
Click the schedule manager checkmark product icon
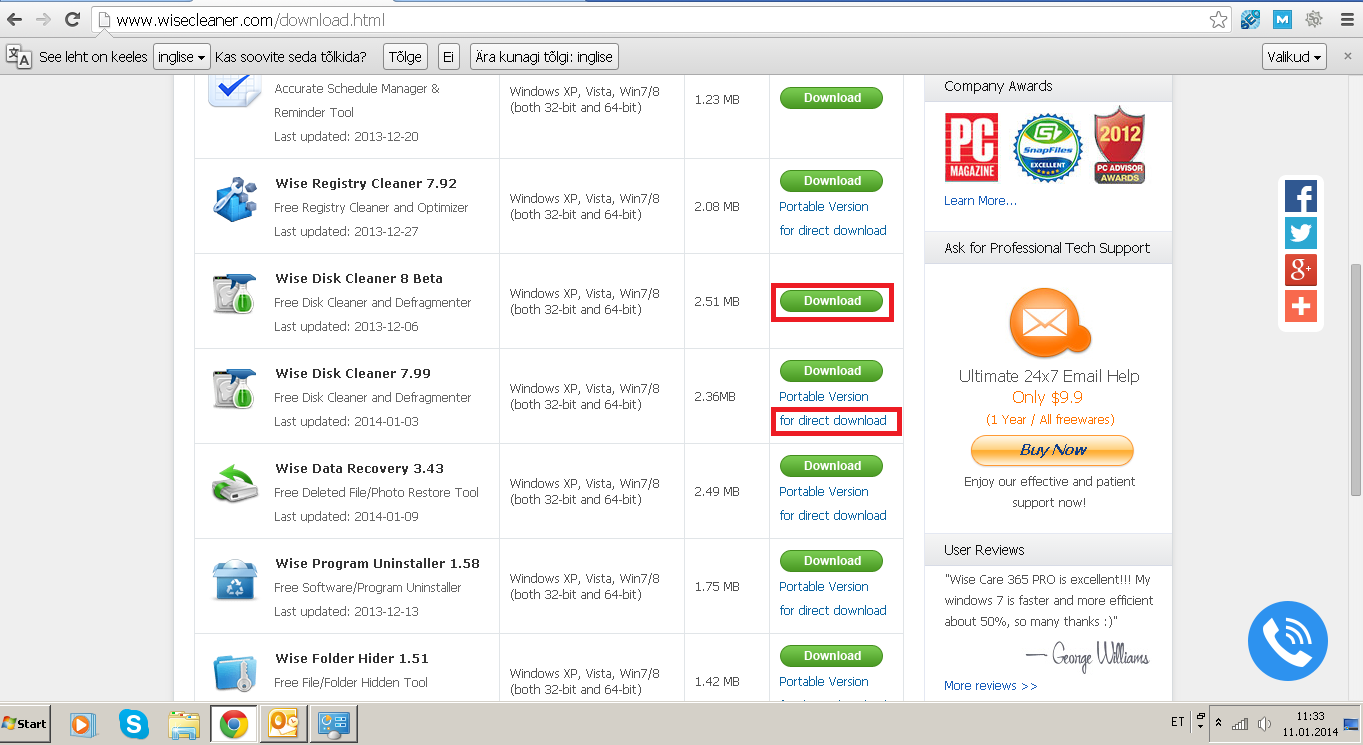click(233, 90)
